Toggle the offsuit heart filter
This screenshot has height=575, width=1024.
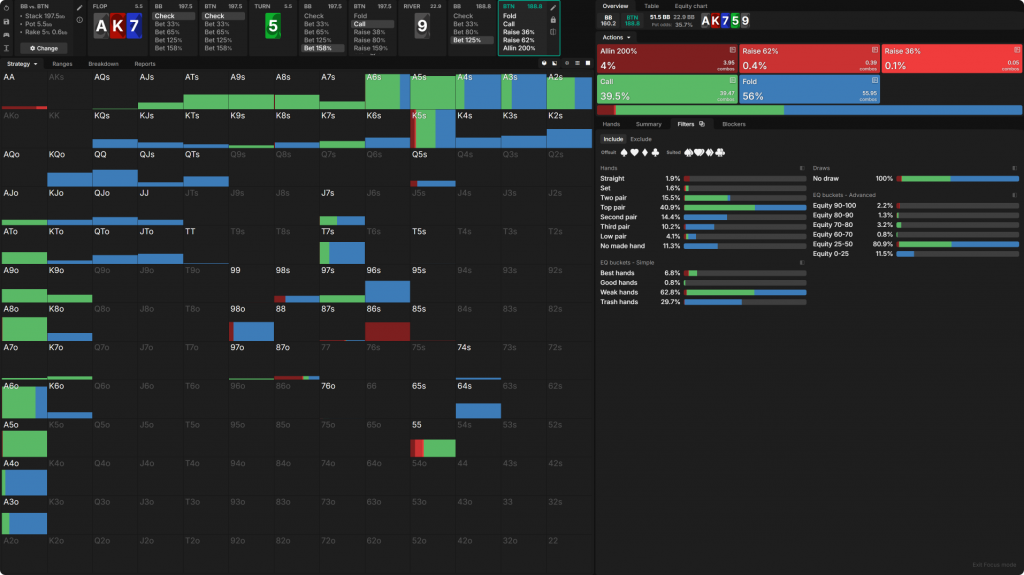634,152
